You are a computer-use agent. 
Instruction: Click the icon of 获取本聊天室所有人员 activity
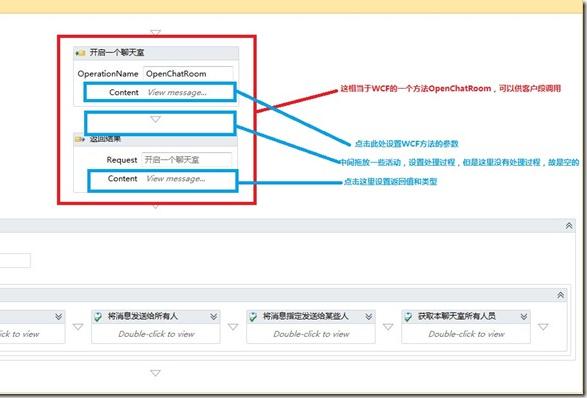point(408,317)
